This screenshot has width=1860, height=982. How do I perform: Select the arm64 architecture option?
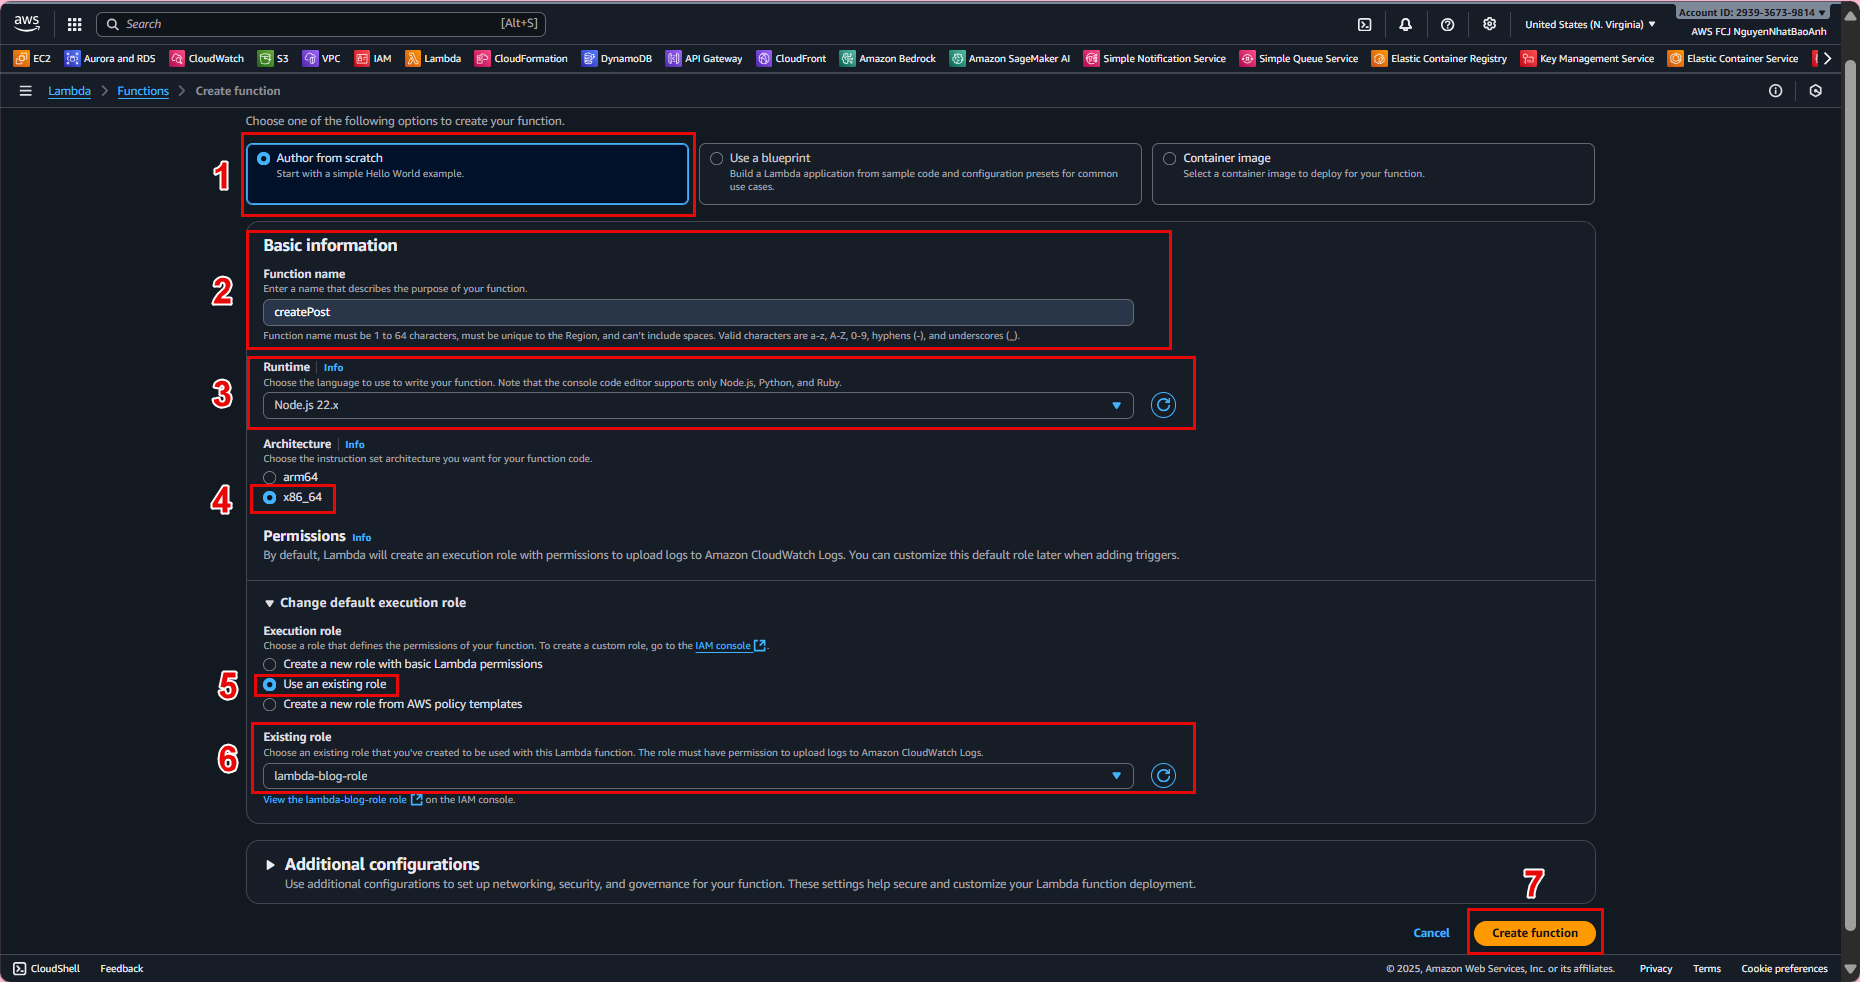(270, 478)
